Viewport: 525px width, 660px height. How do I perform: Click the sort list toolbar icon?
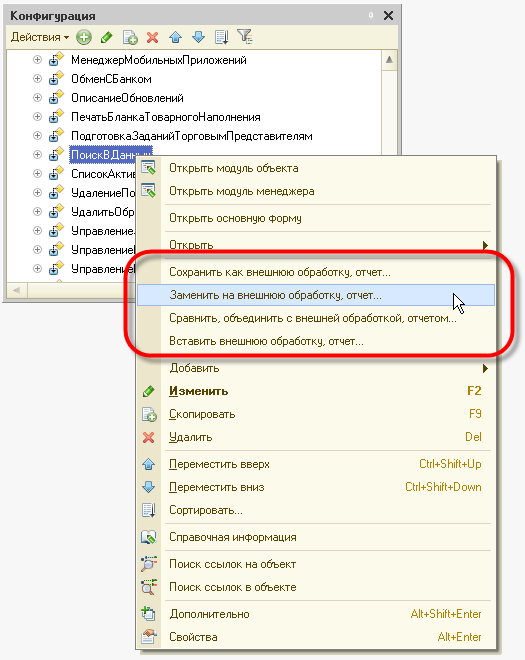[x=221, y=37]
